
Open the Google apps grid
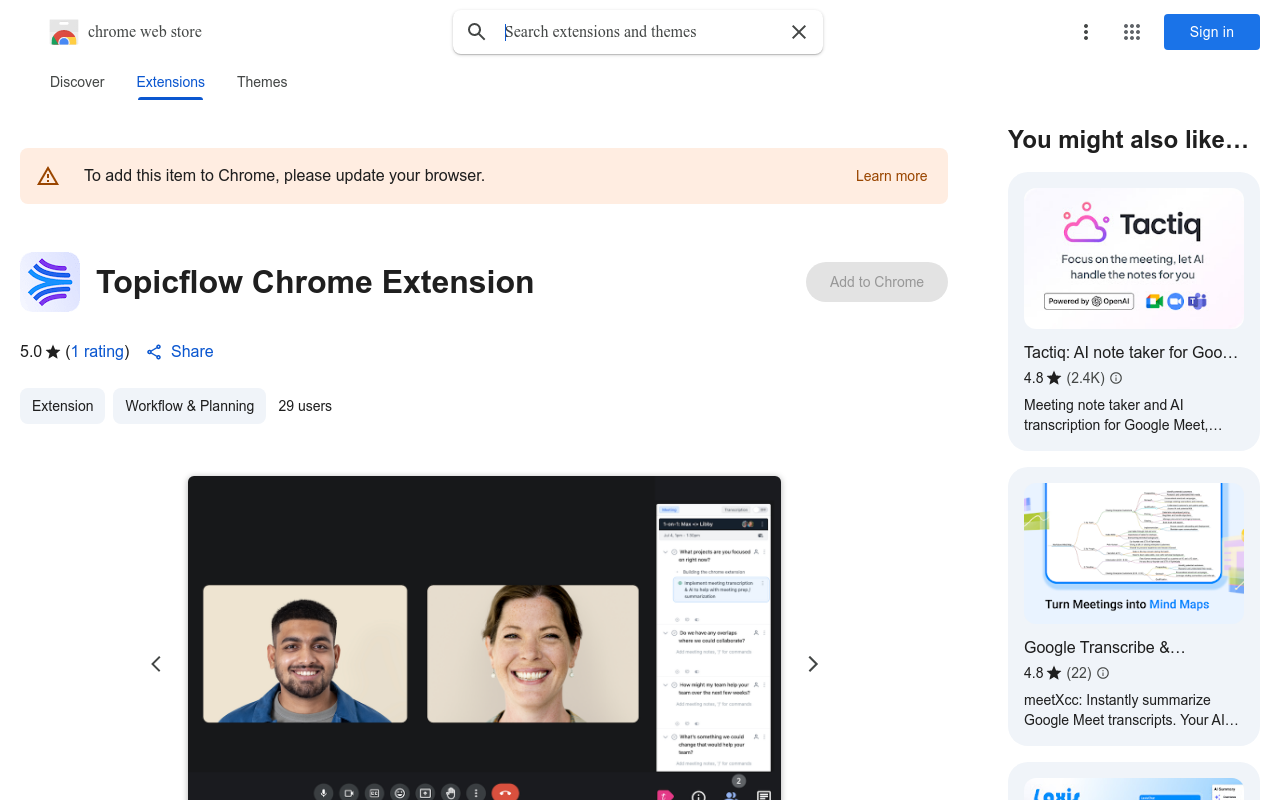point(1132,32)
